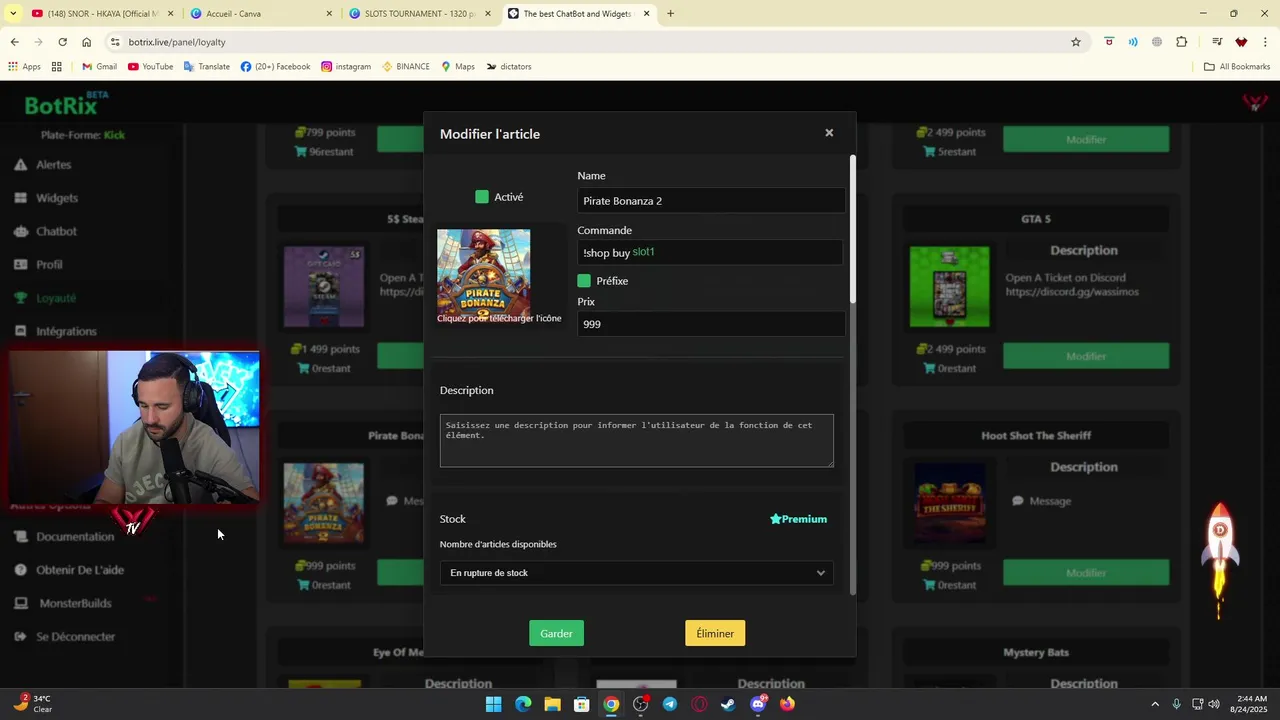Click the Commande field with !shop buy

(711, 253)
